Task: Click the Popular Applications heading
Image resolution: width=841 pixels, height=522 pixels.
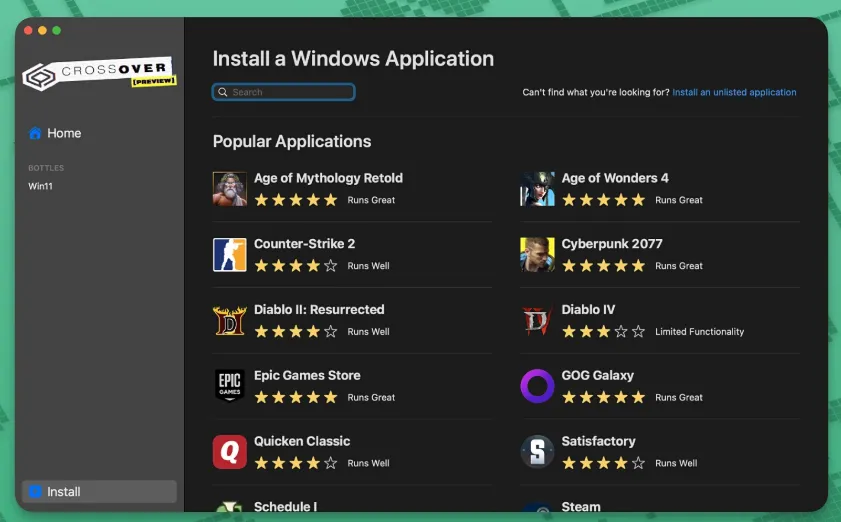Action: click(x=292, y=141)
